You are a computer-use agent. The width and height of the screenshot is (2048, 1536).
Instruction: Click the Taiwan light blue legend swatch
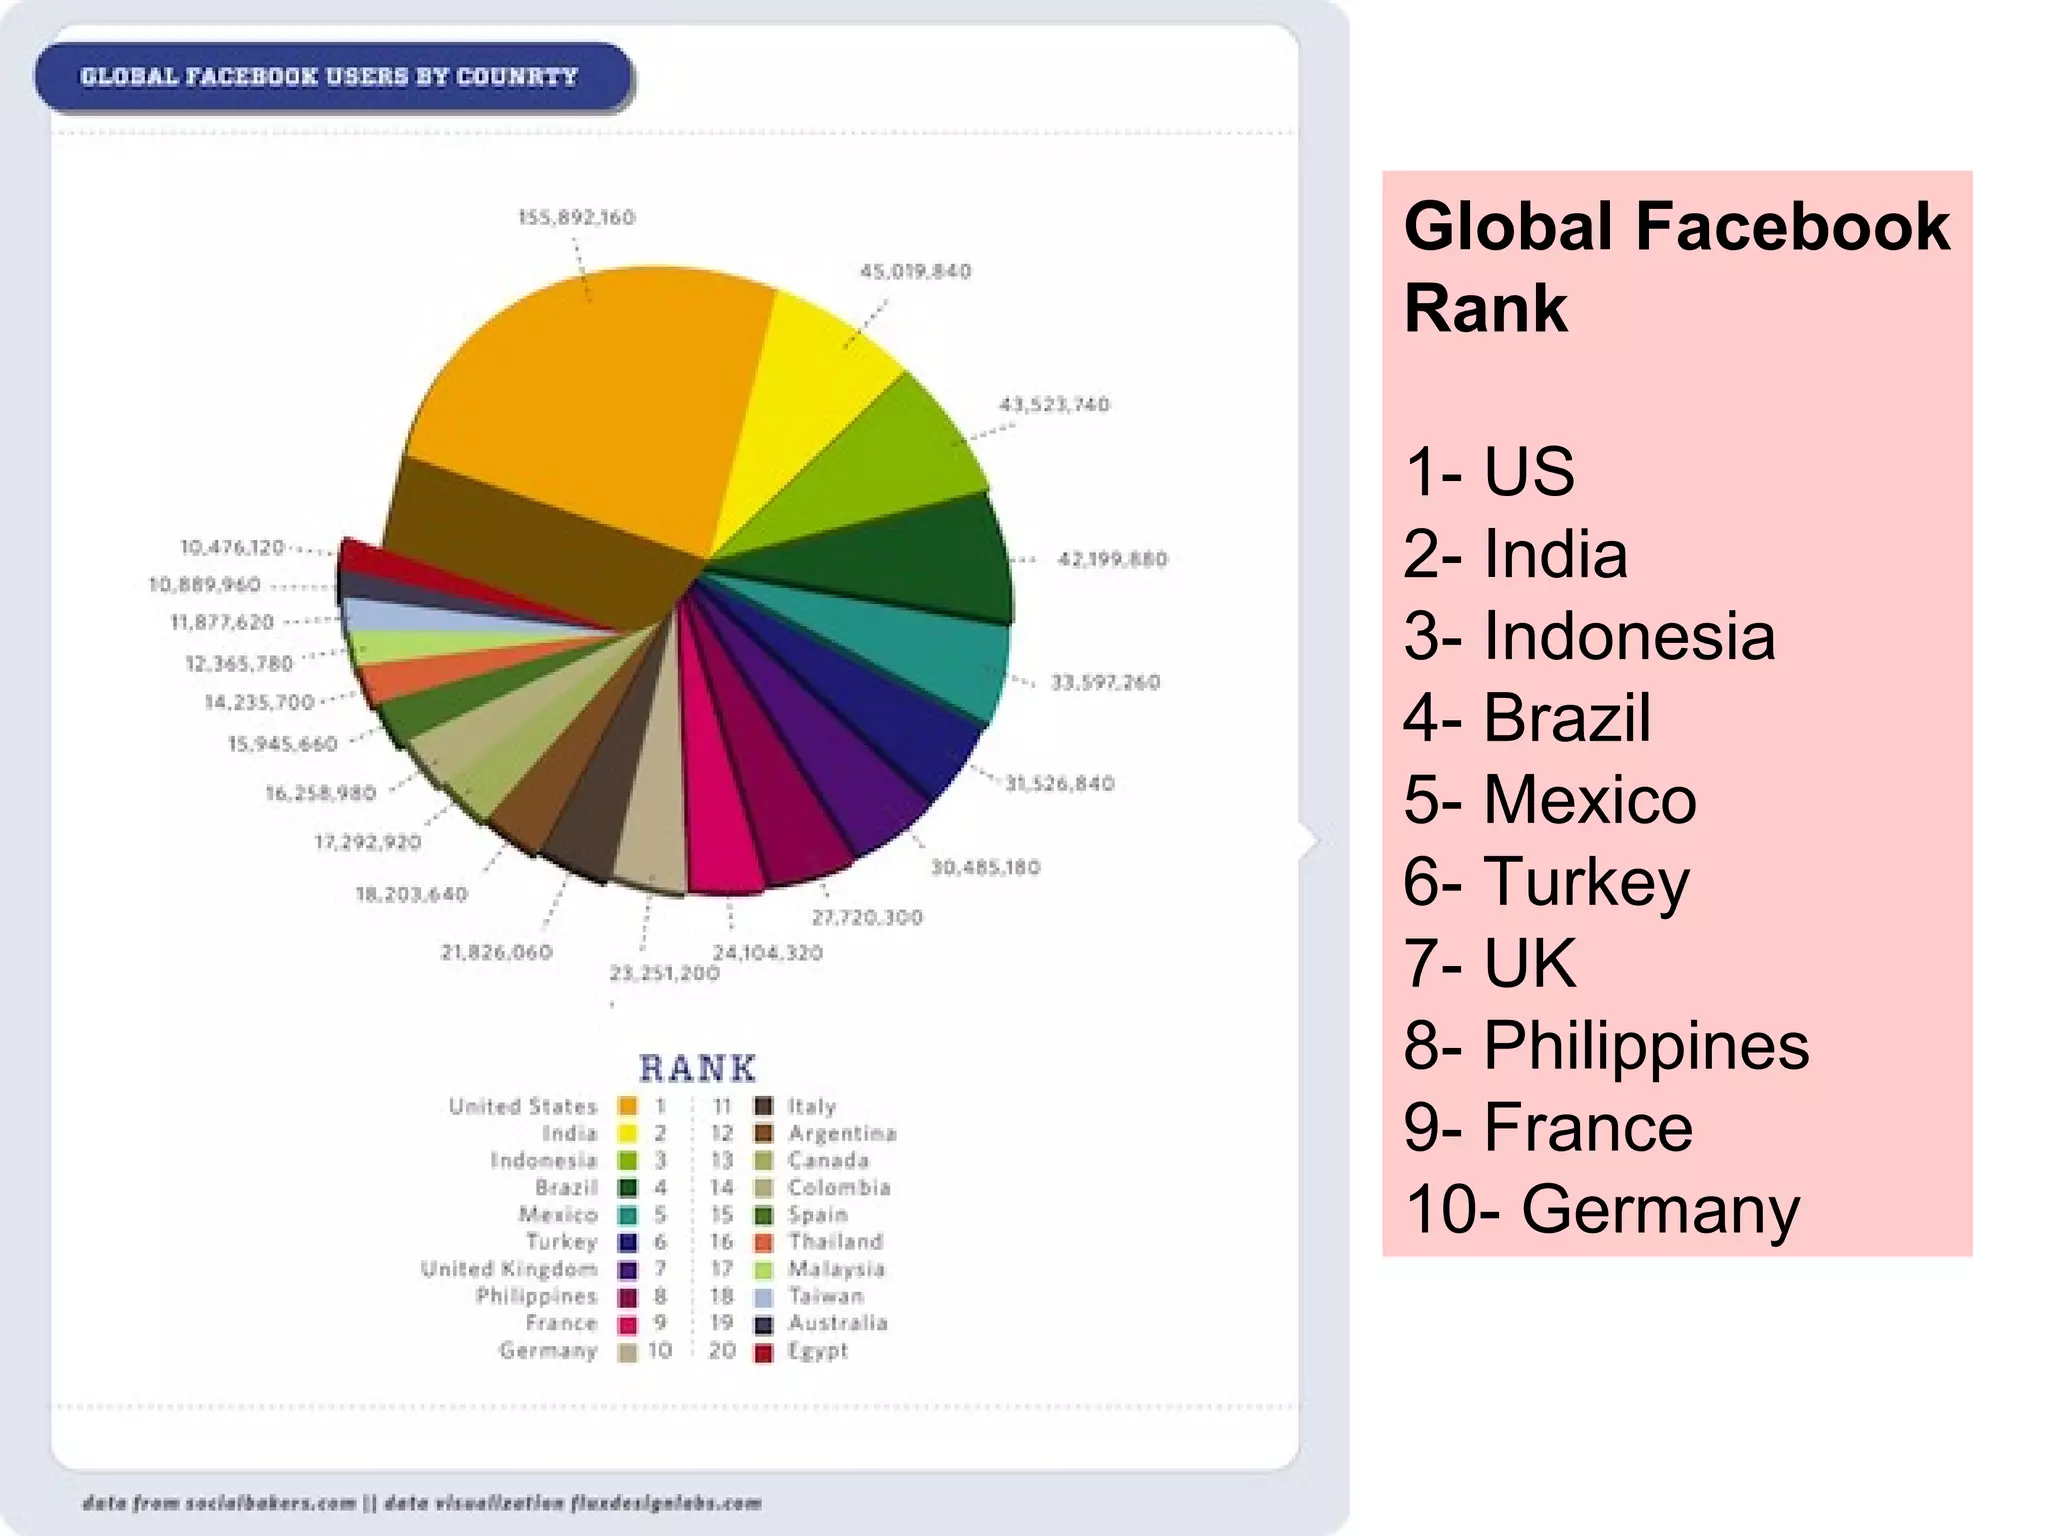click(x=763, y=1296)
